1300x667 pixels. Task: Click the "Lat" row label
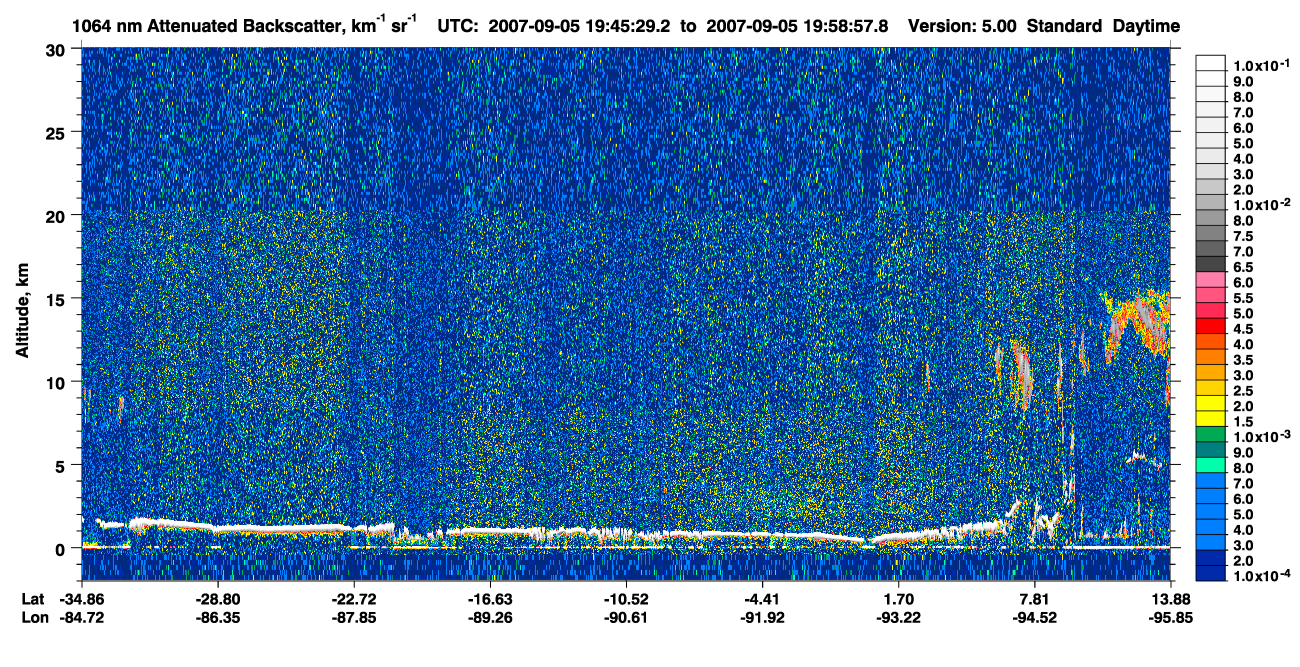(33, 599)
